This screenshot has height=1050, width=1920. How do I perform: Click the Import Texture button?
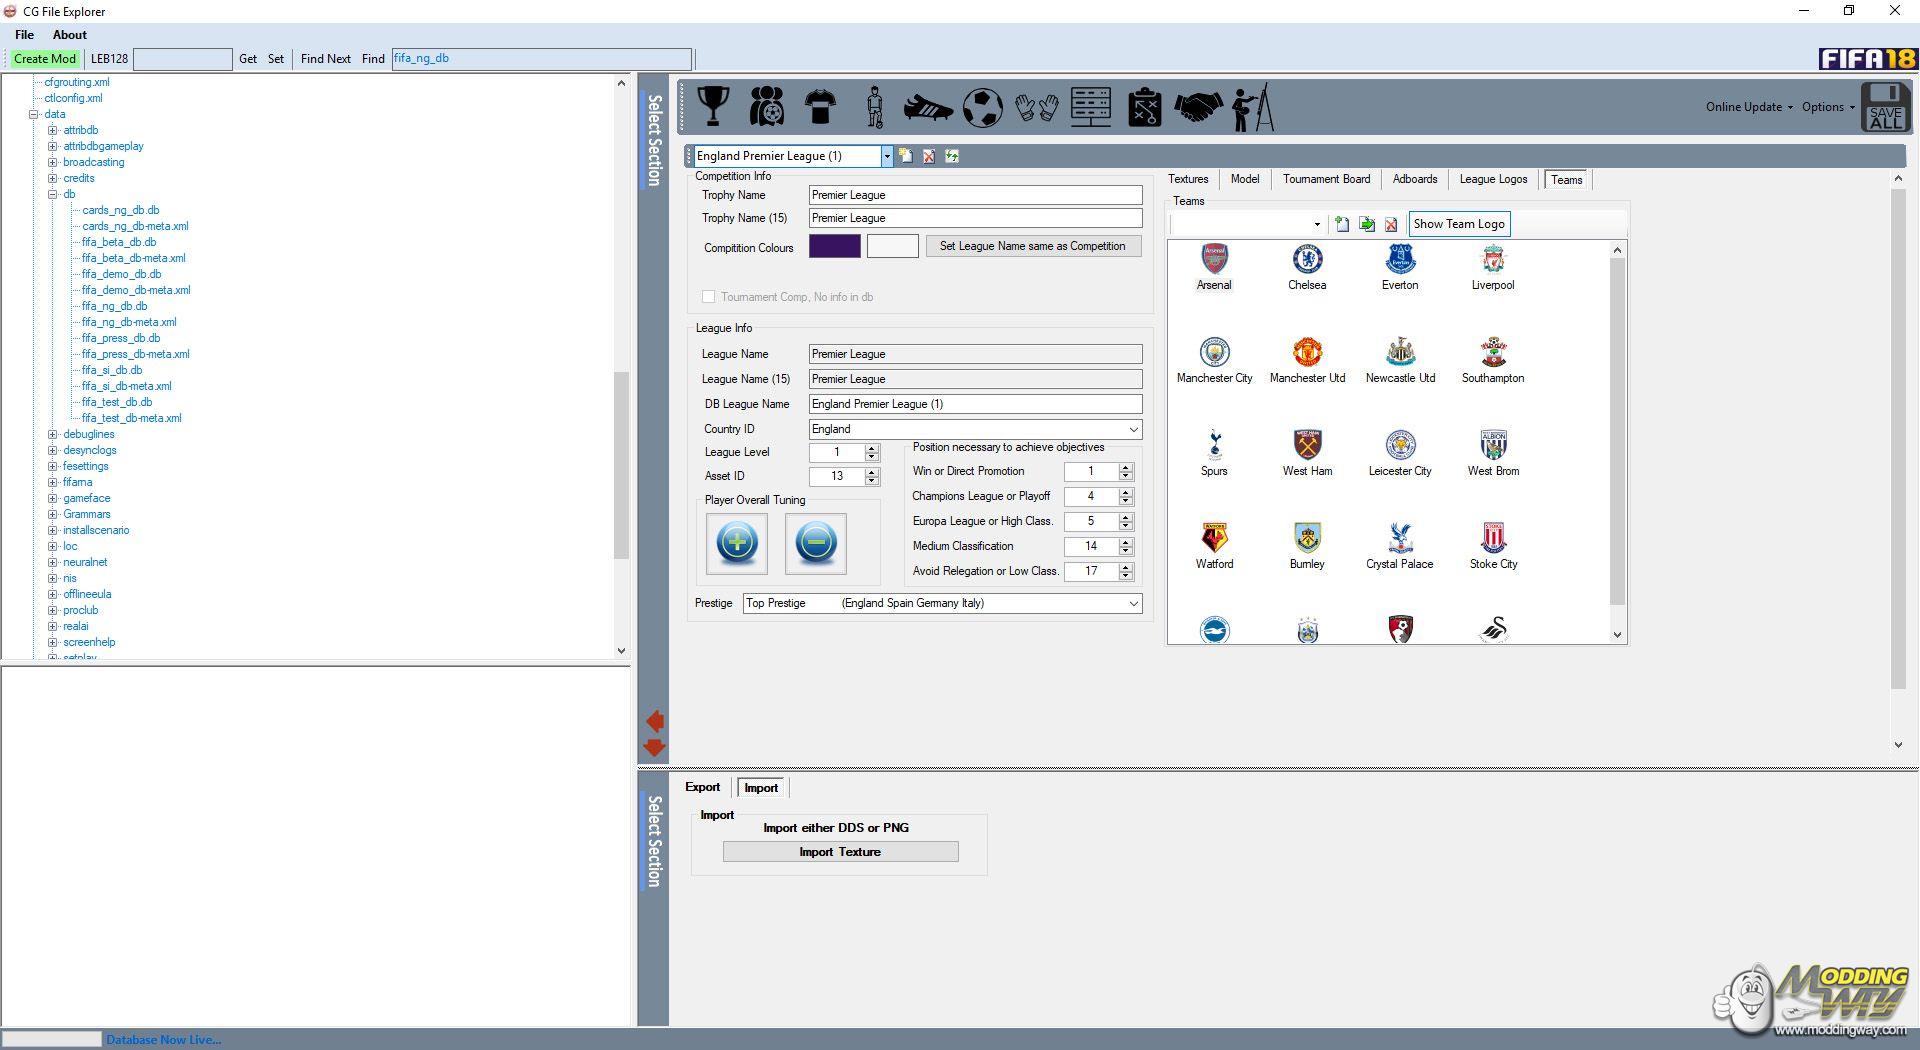[x=840, y=852]
